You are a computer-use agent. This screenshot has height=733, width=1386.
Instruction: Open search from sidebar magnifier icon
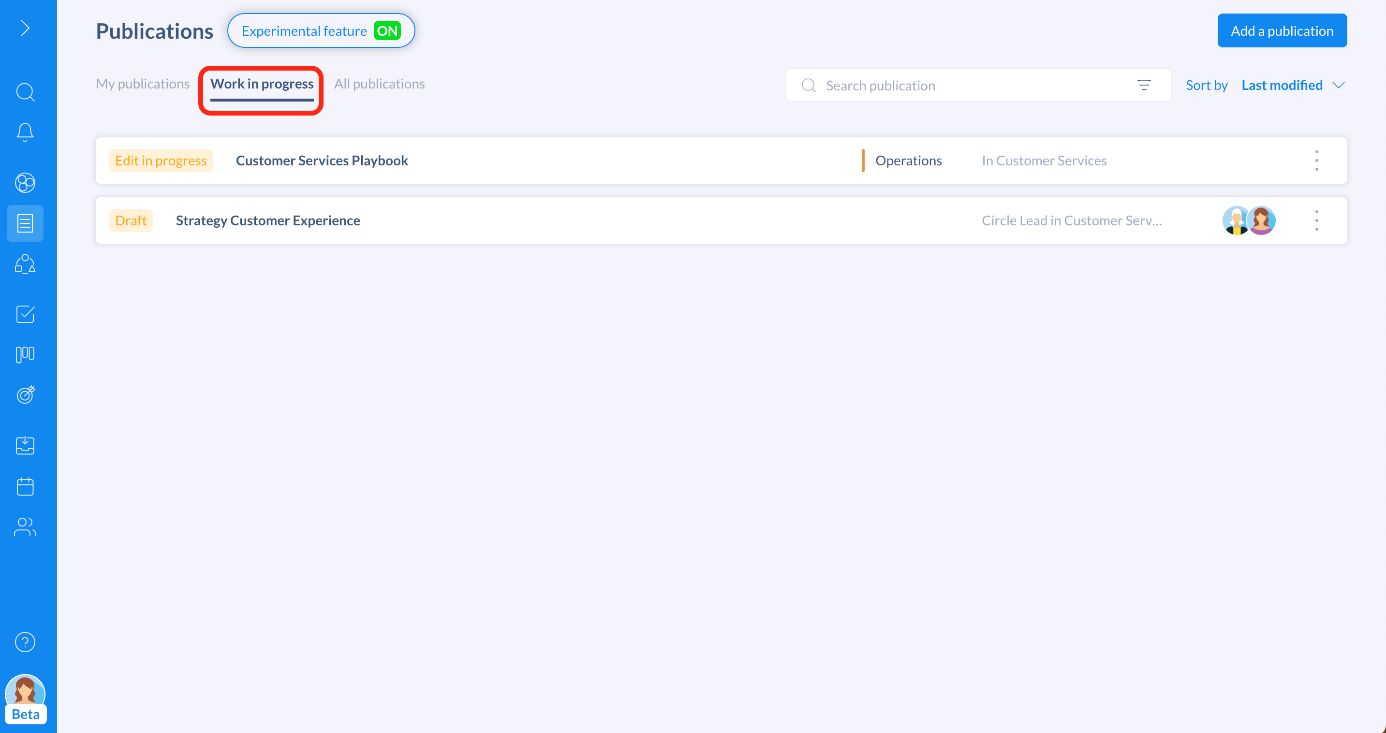click(25, 92)
